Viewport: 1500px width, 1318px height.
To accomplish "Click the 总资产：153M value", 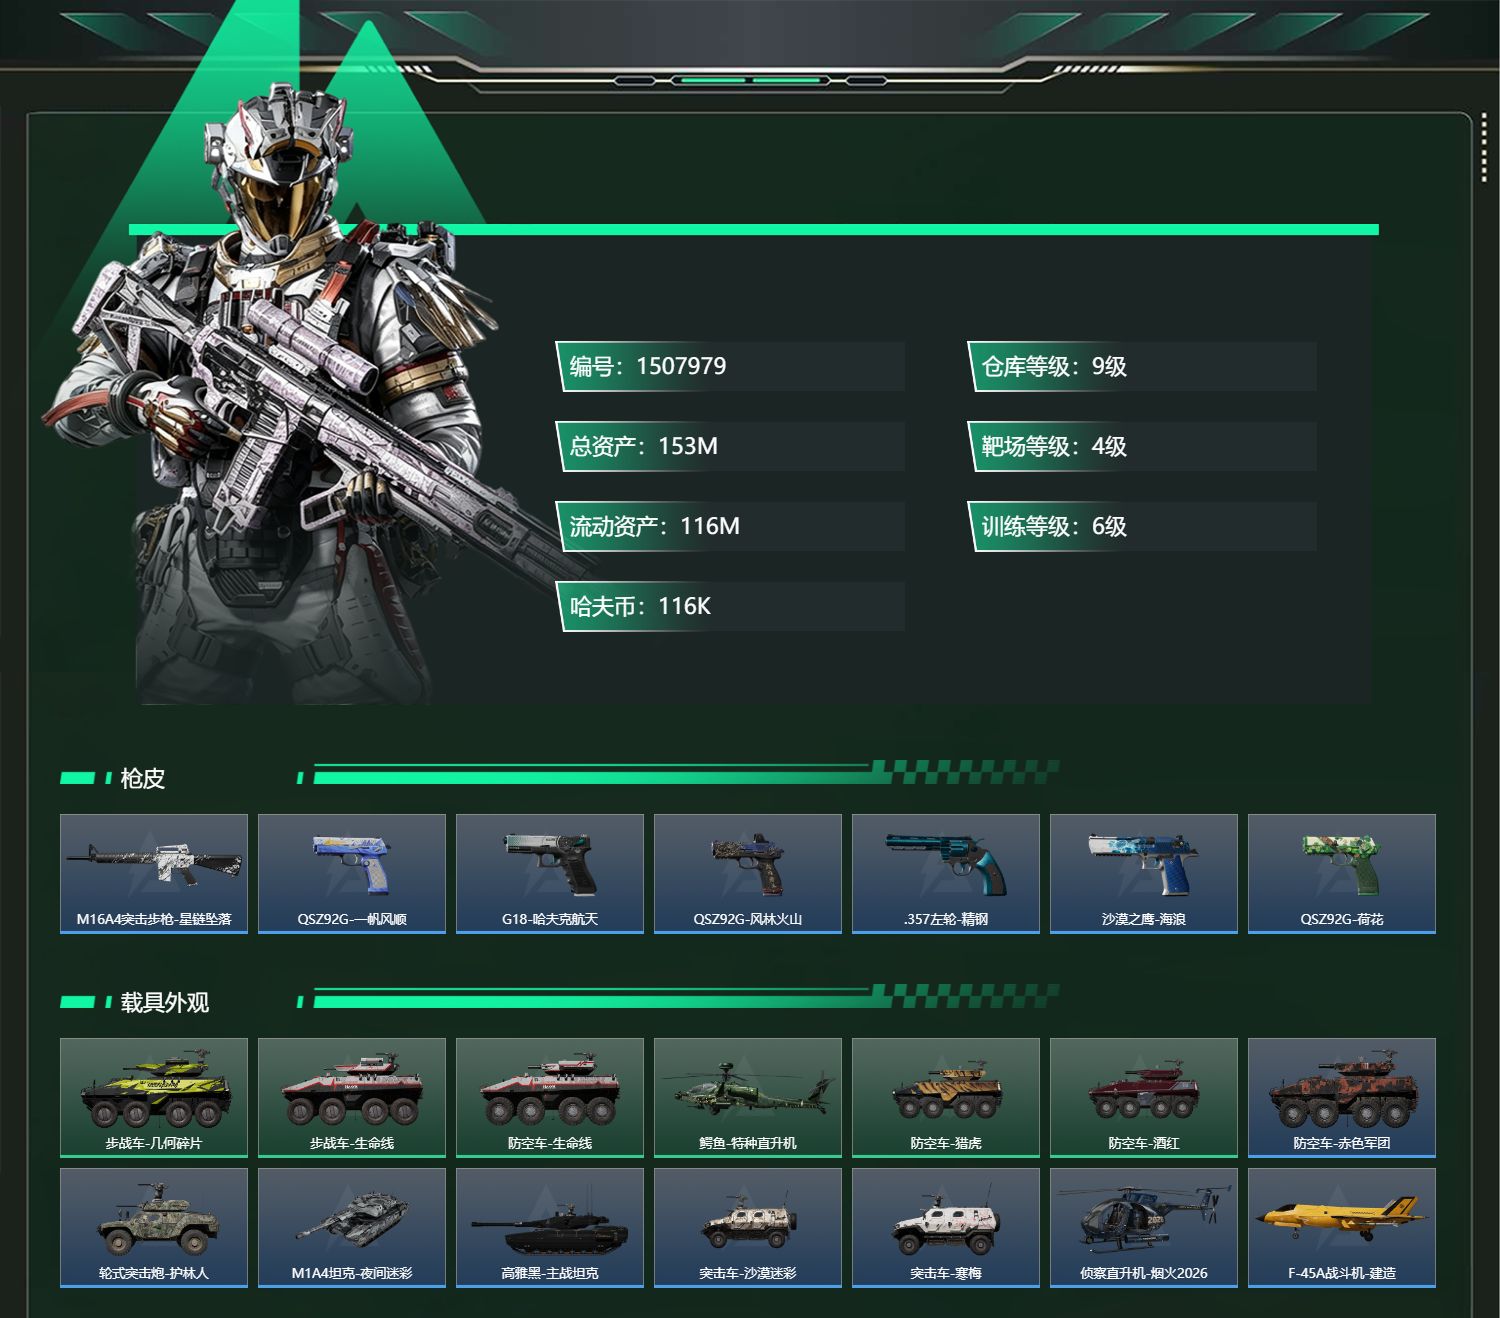I will pyautogui.click(x=730, y=446).
